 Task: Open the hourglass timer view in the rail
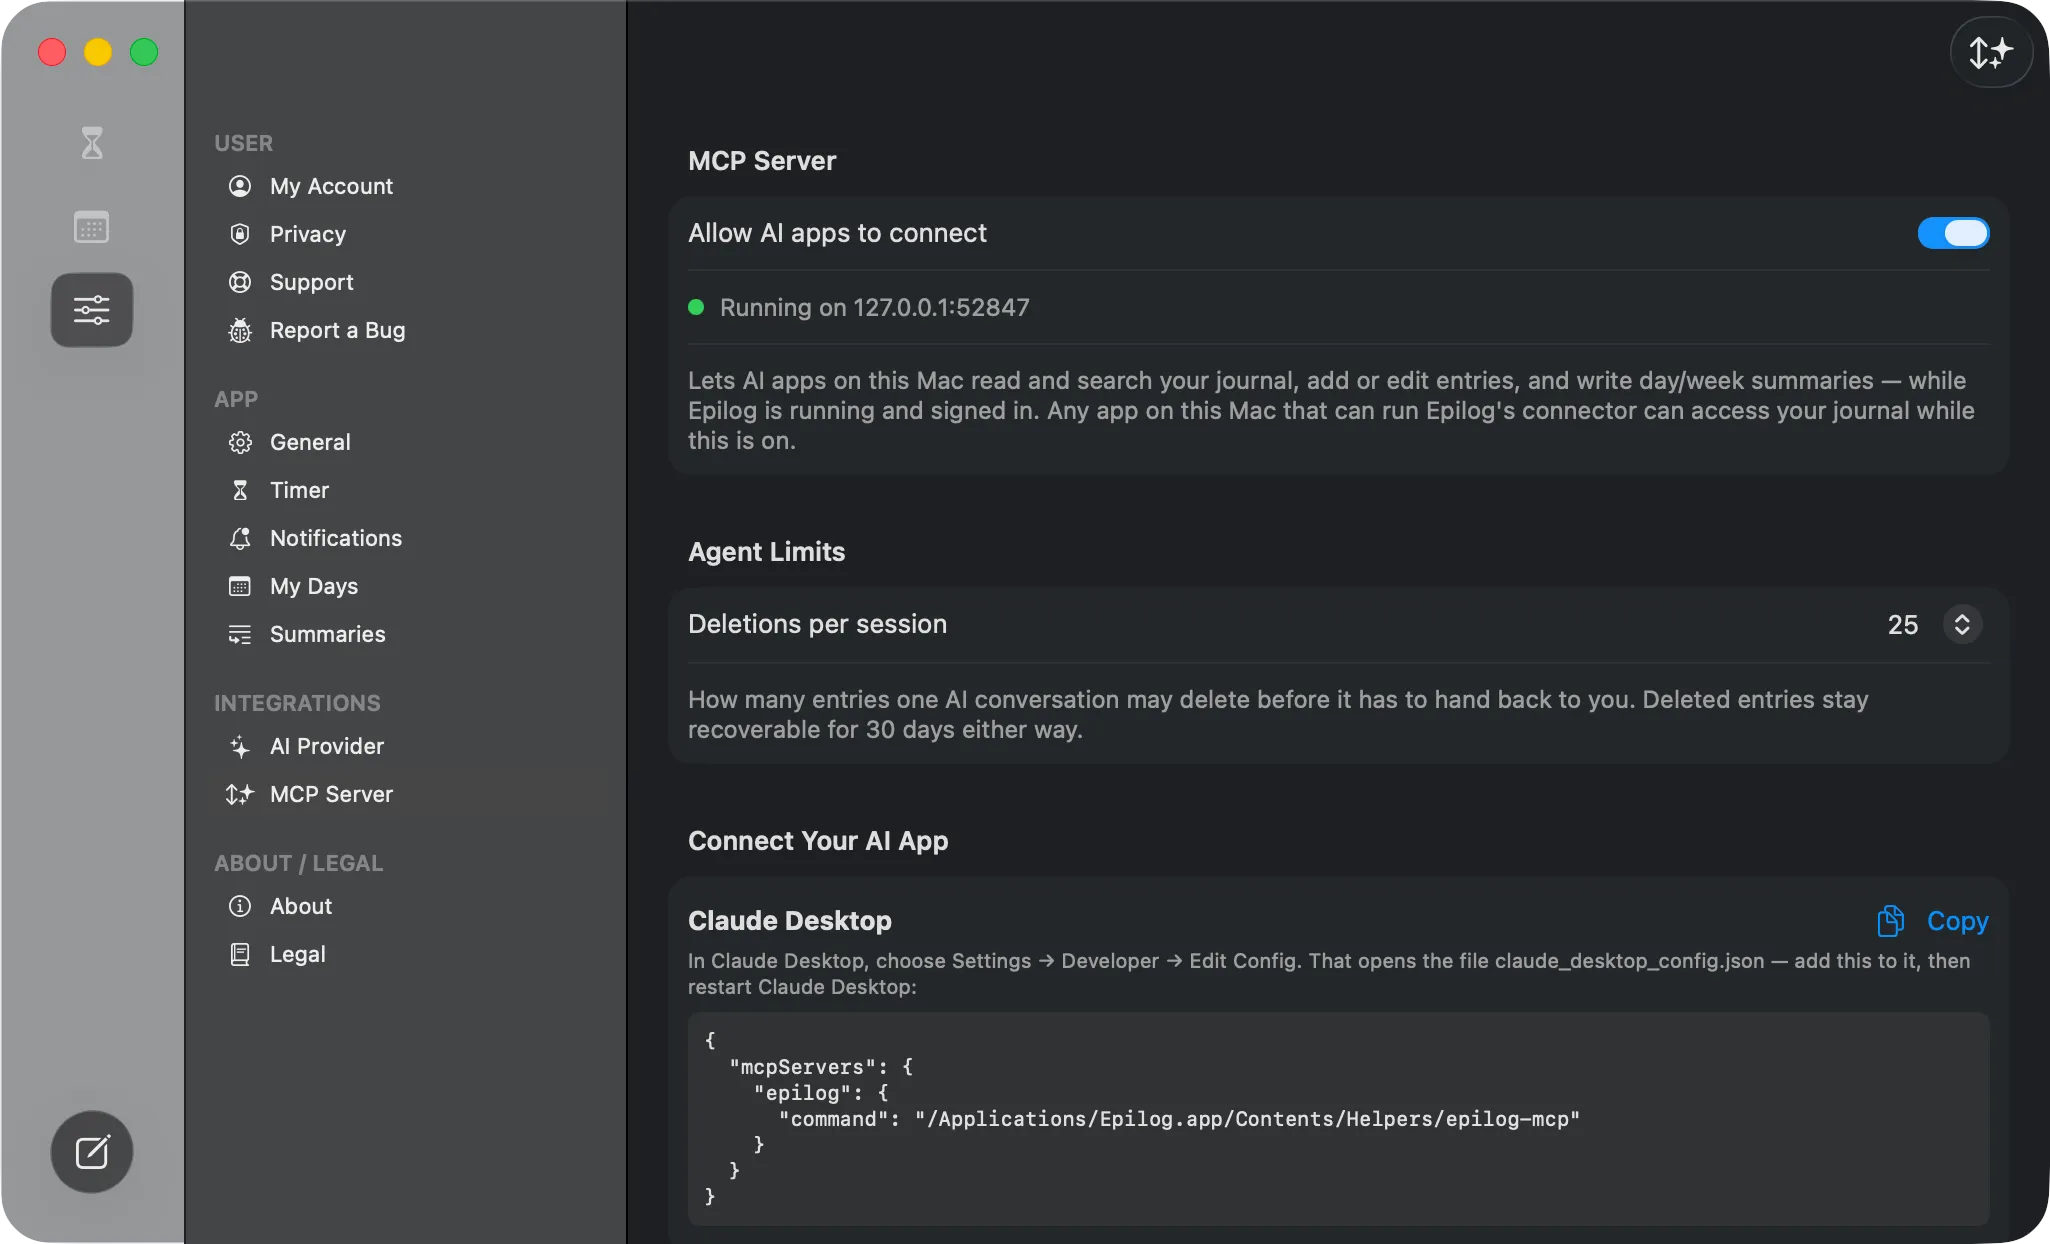tap(92, 143)
